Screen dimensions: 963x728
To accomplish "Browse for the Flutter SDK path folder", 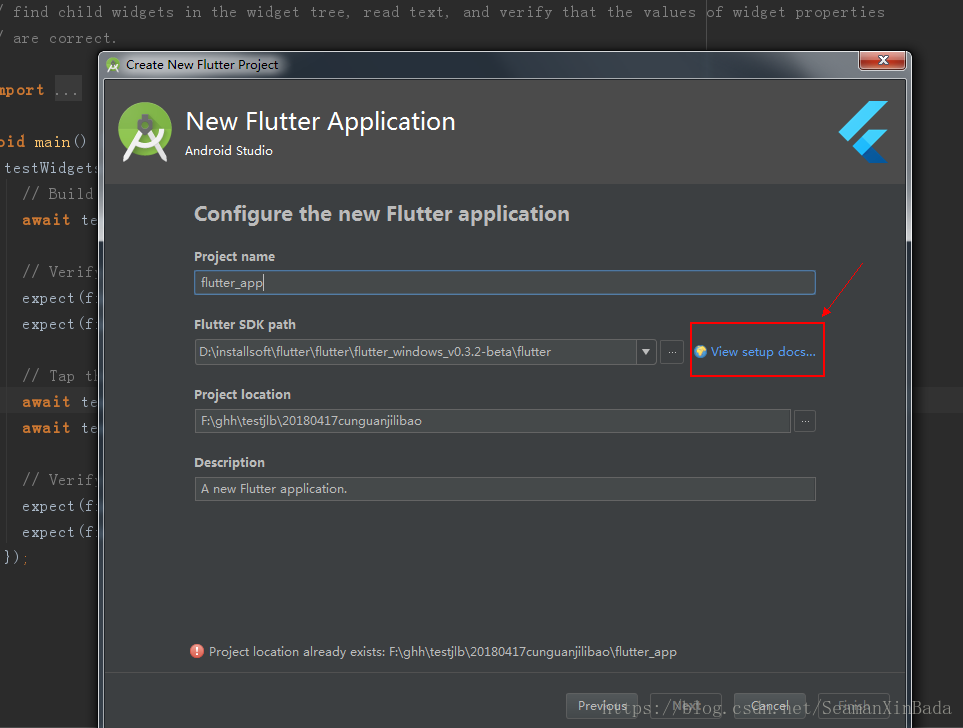I will click(672, 352).
